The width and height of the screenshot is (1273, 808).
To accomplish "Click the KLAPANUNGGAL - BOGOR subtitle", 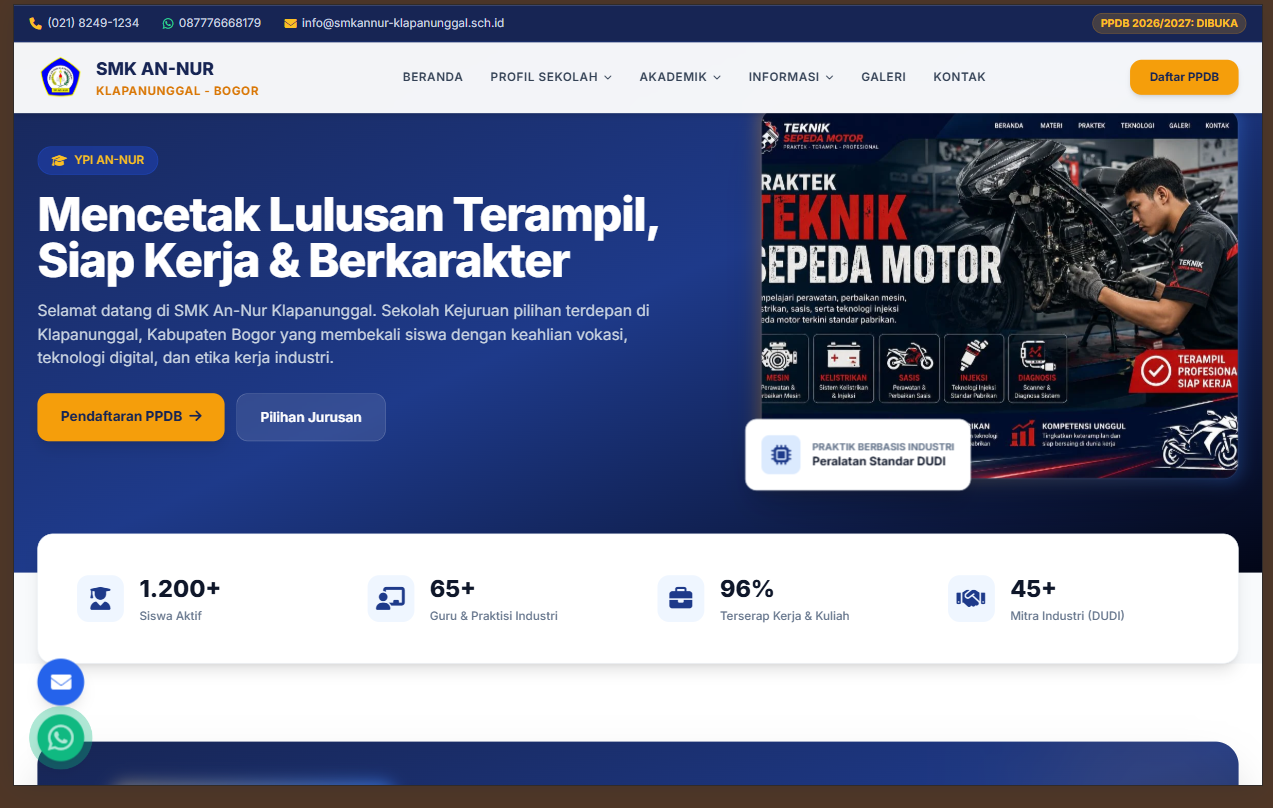I will [x=177, y=91].
